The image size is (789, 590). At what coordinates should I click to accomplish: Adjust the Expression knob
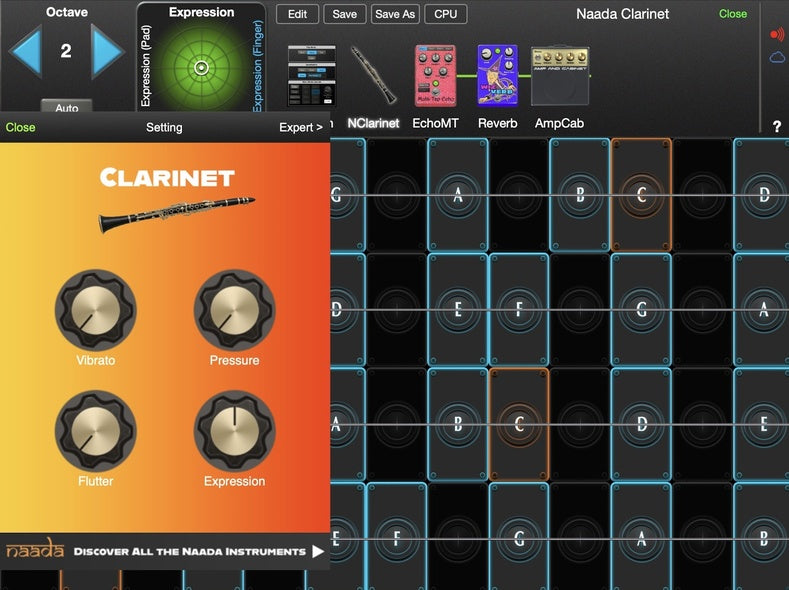[x=234, y=431]
